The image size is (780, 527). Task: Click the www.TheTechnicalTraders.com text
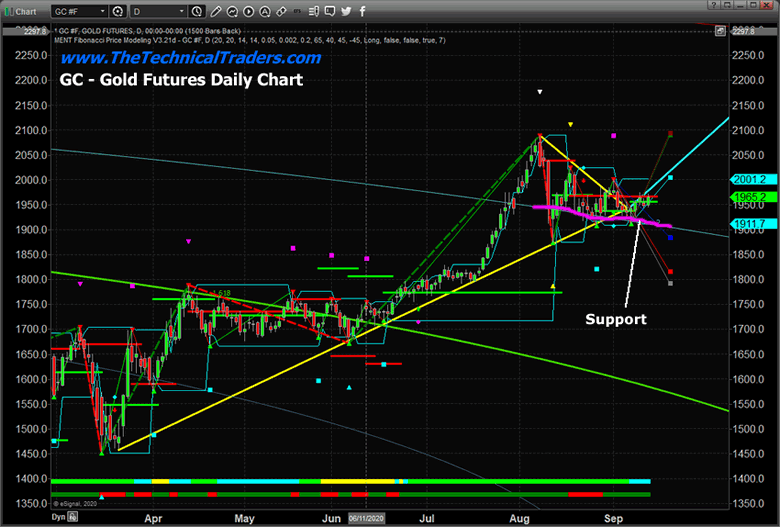click(191, 58)
